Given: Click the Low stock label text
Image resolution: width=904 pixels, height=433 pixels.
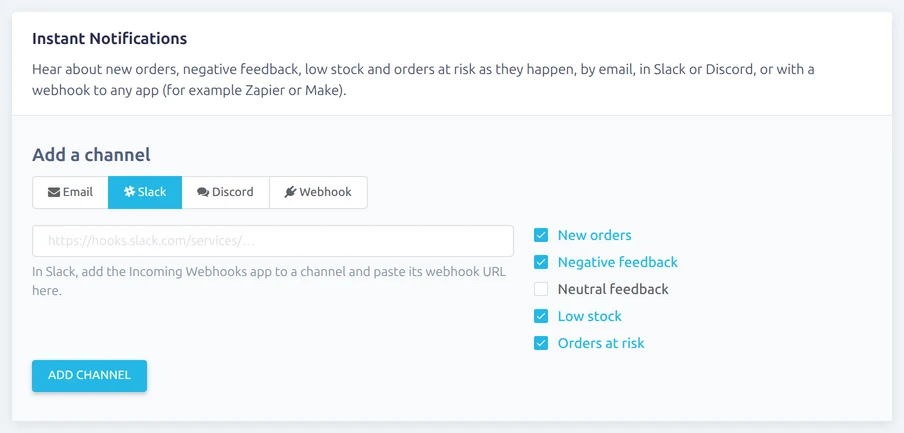Looking at the screenshot, I should pos(589,317).
